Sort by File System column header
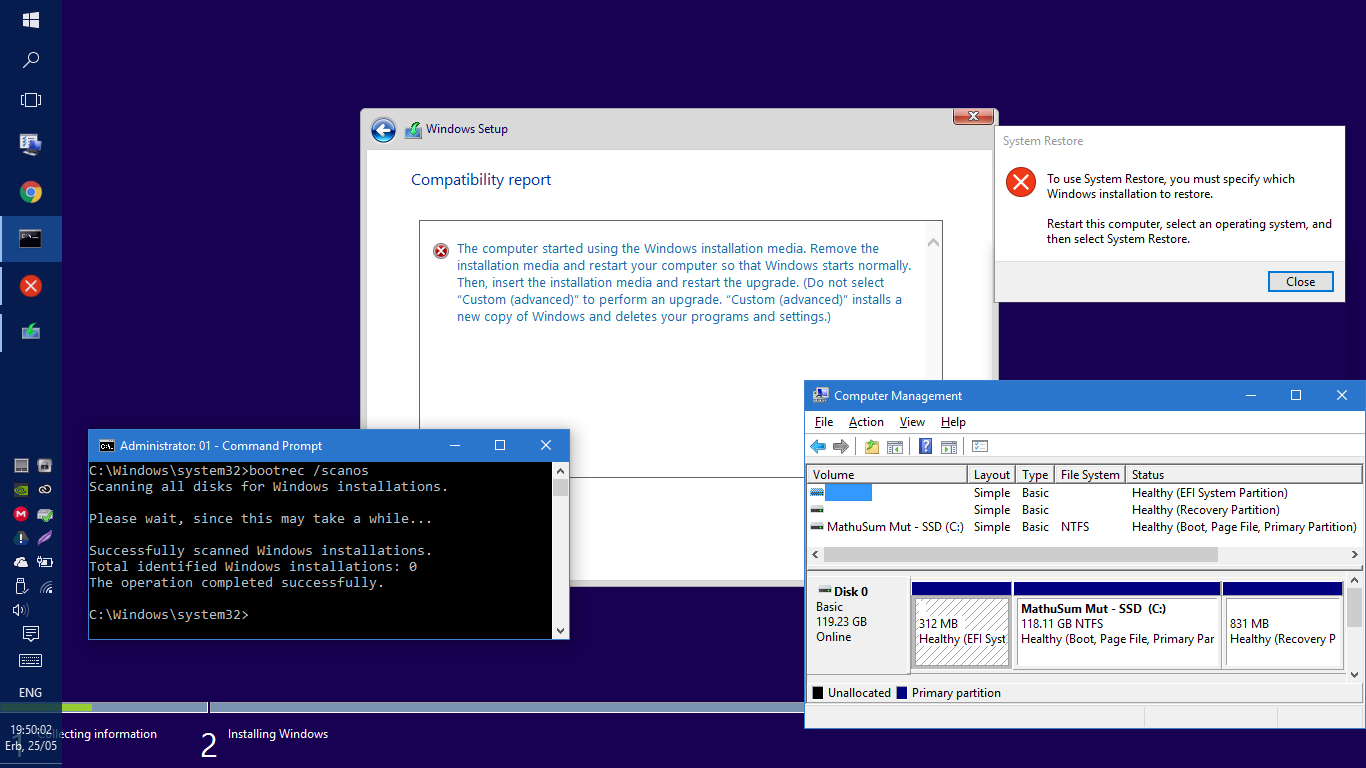The height and width of the screenshot is (768, 1366). 1090,474
